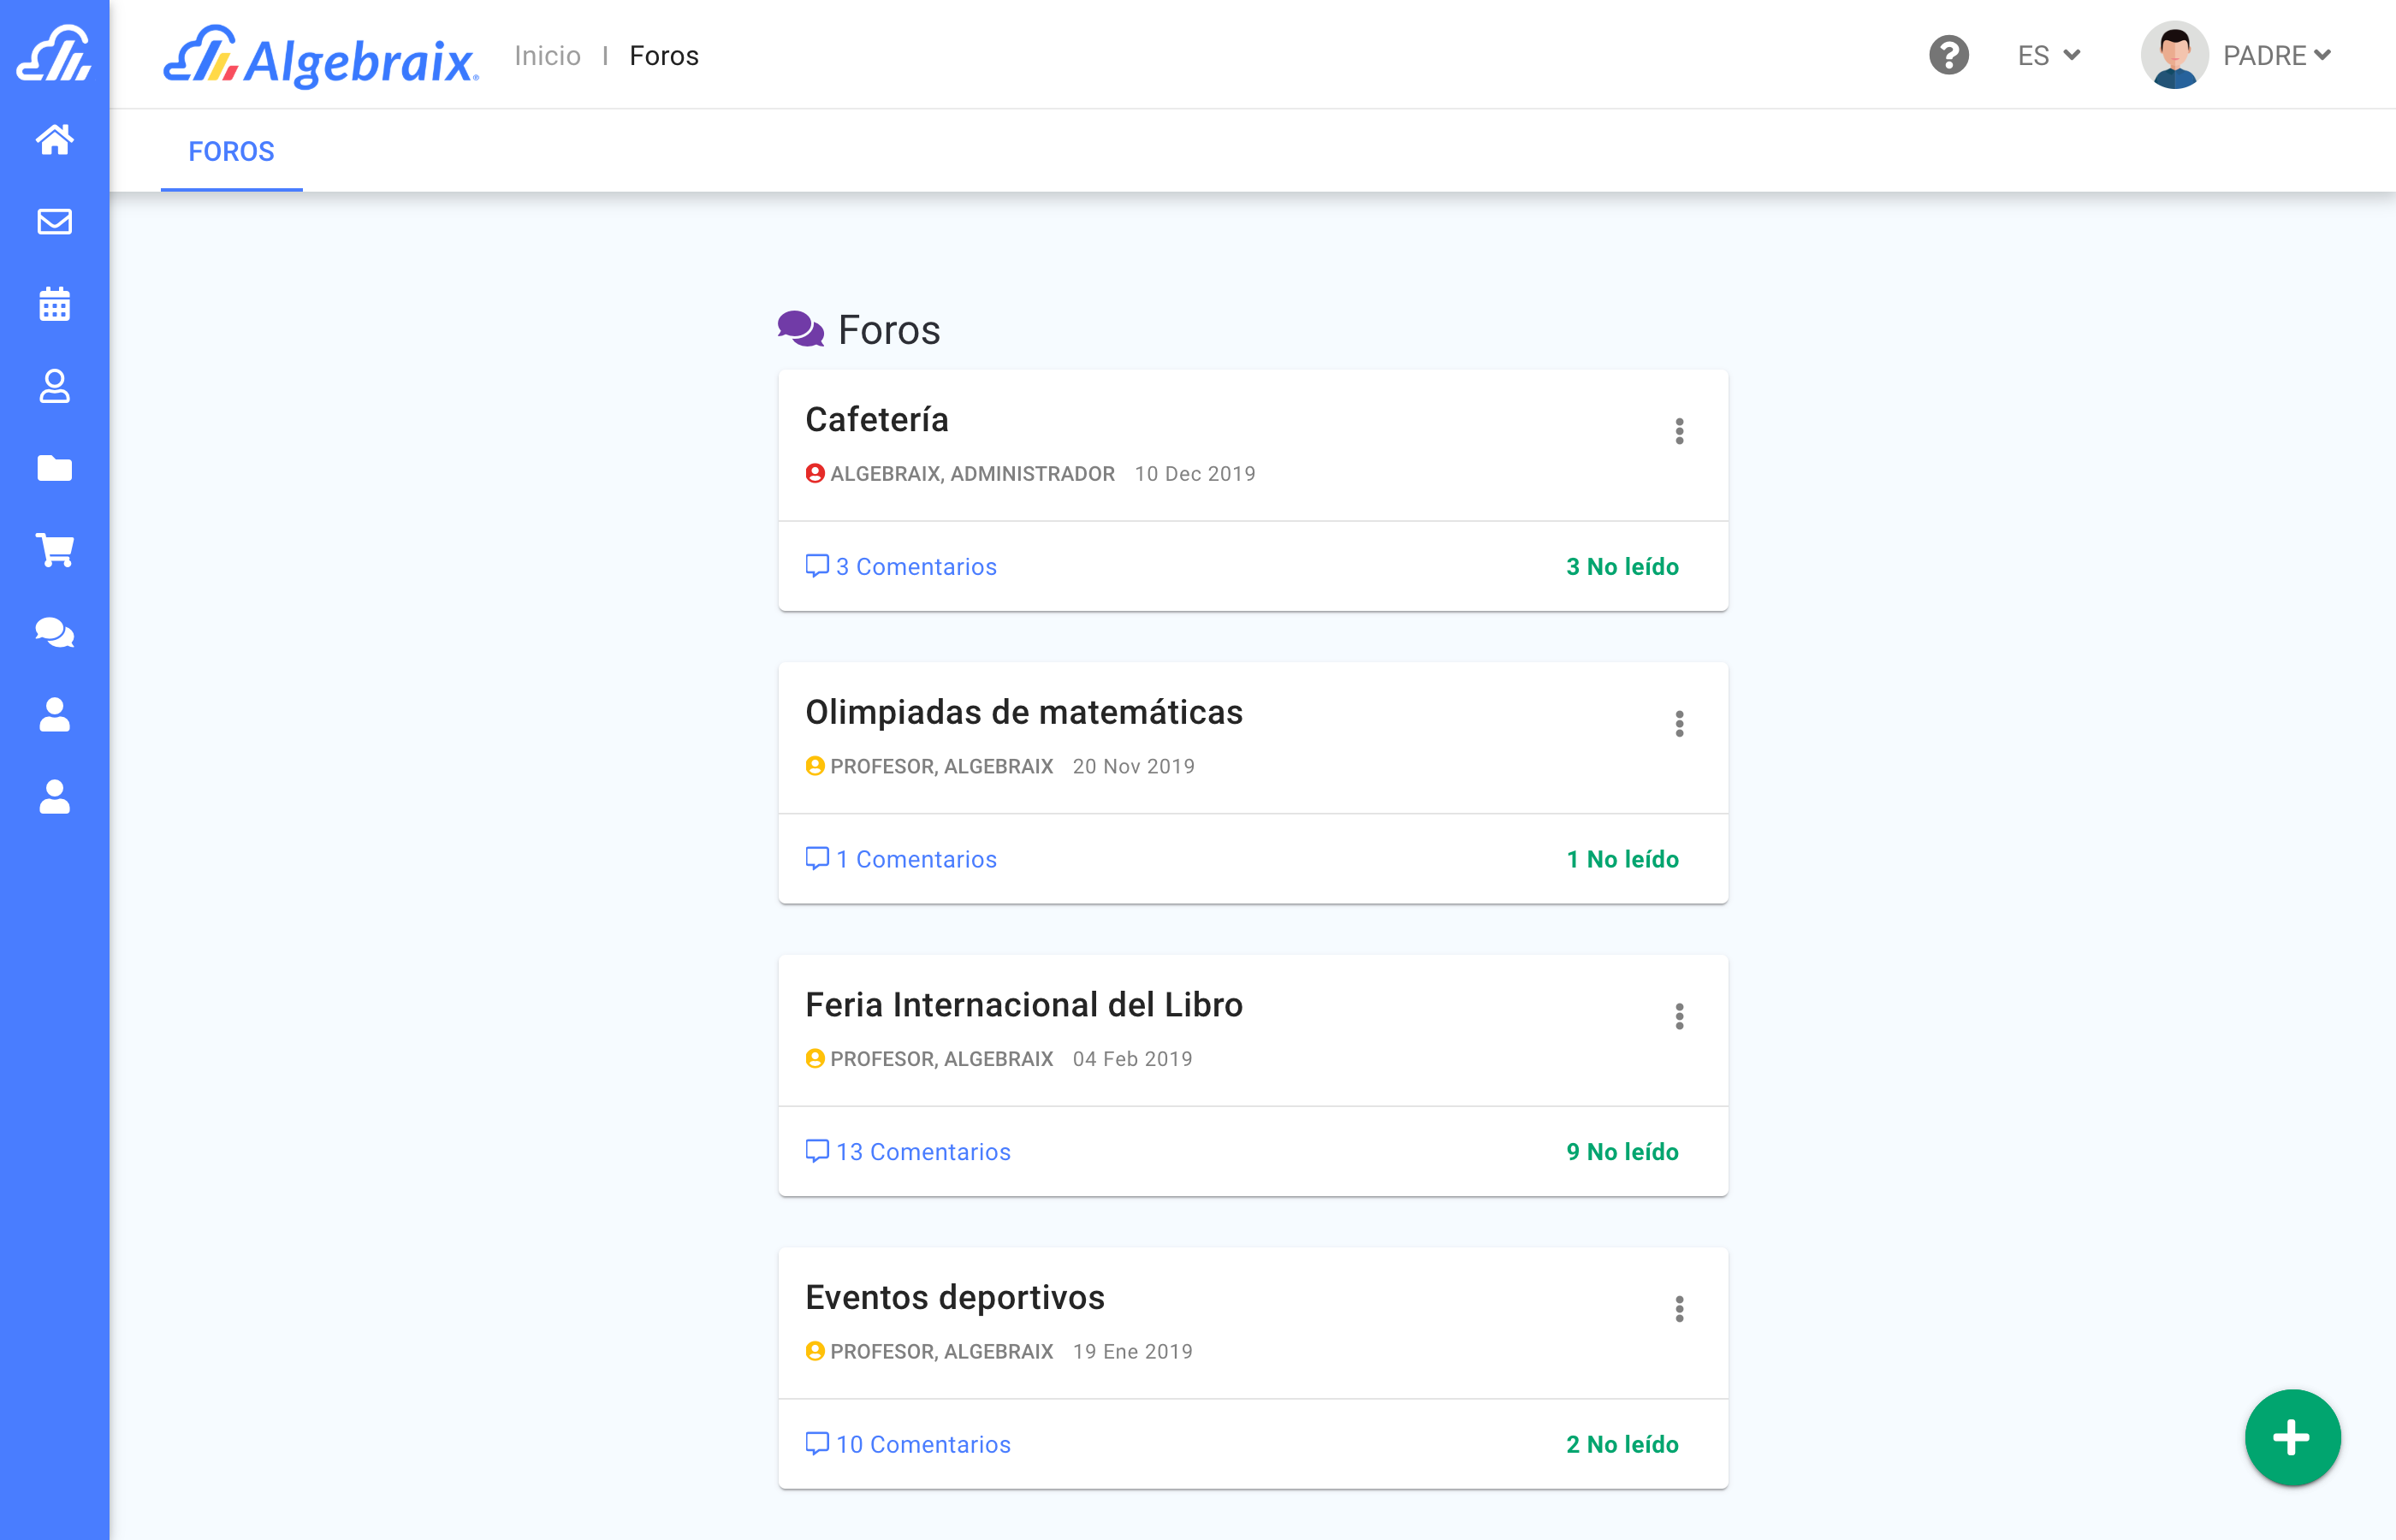Open options menu for Olimpiadas de matemáticas
The height and width of the screenshot is (1540, 2396).
pyautogui.click(x=1679, y=724)
